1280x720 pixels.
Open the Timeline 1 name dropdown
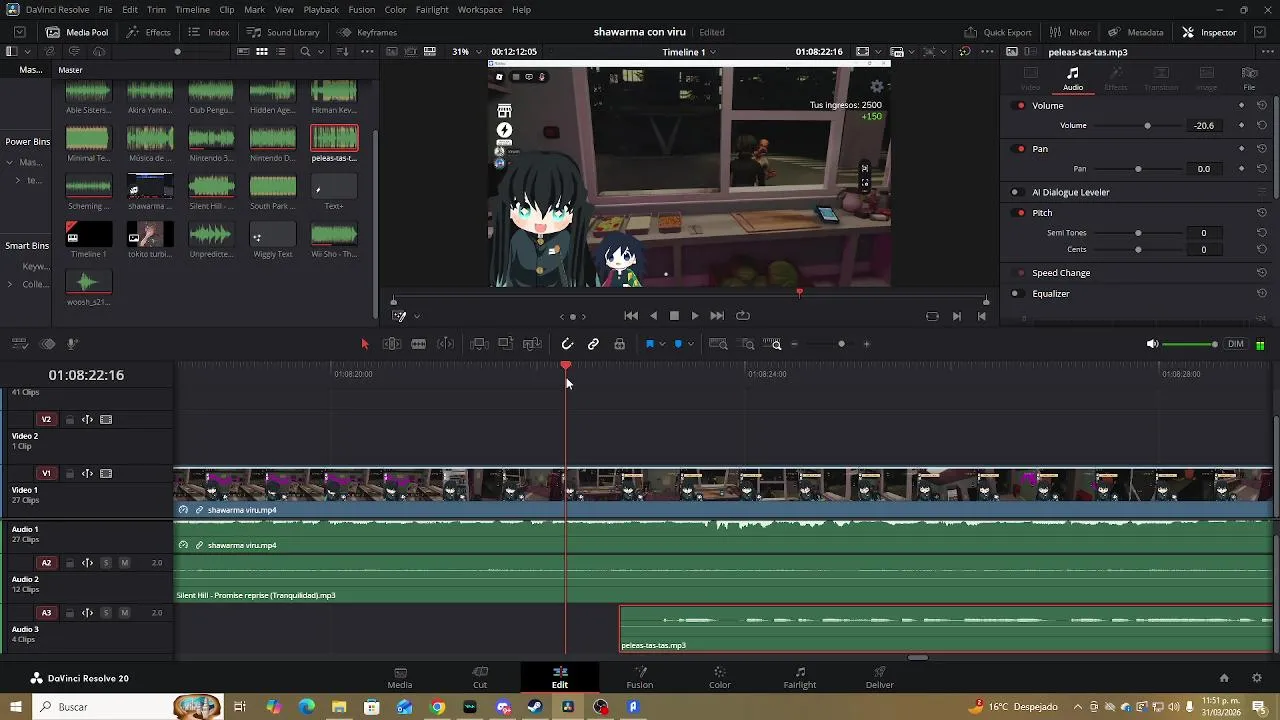click(688, 51)
